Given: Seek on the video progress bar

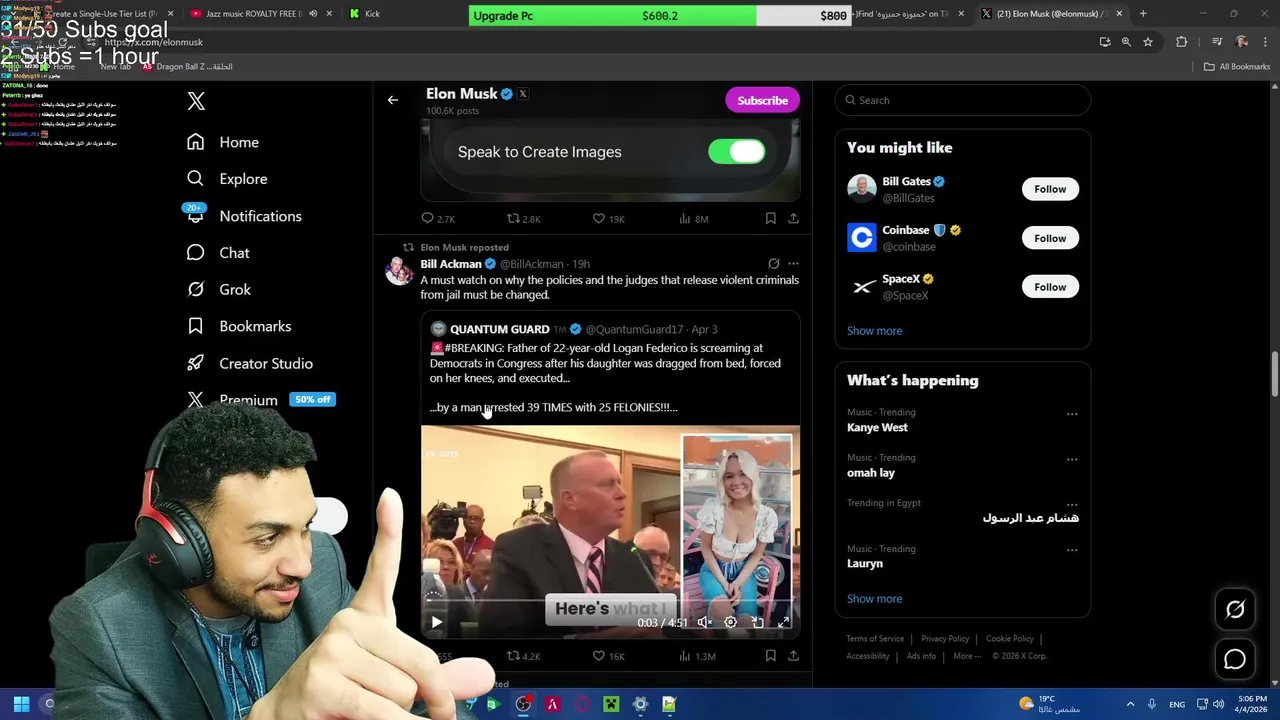Looking at the screenshot, I should (610, 601).
